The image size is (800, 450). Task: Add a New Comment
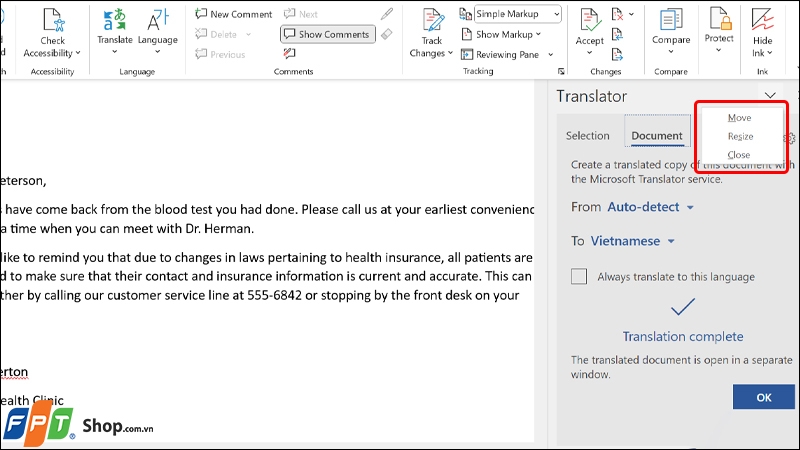234,14
